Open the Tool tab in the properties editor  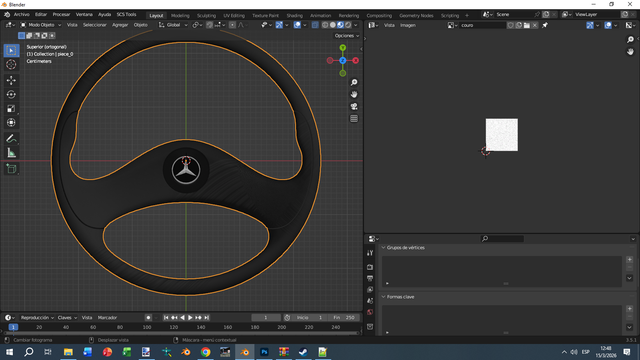point(370,253)
